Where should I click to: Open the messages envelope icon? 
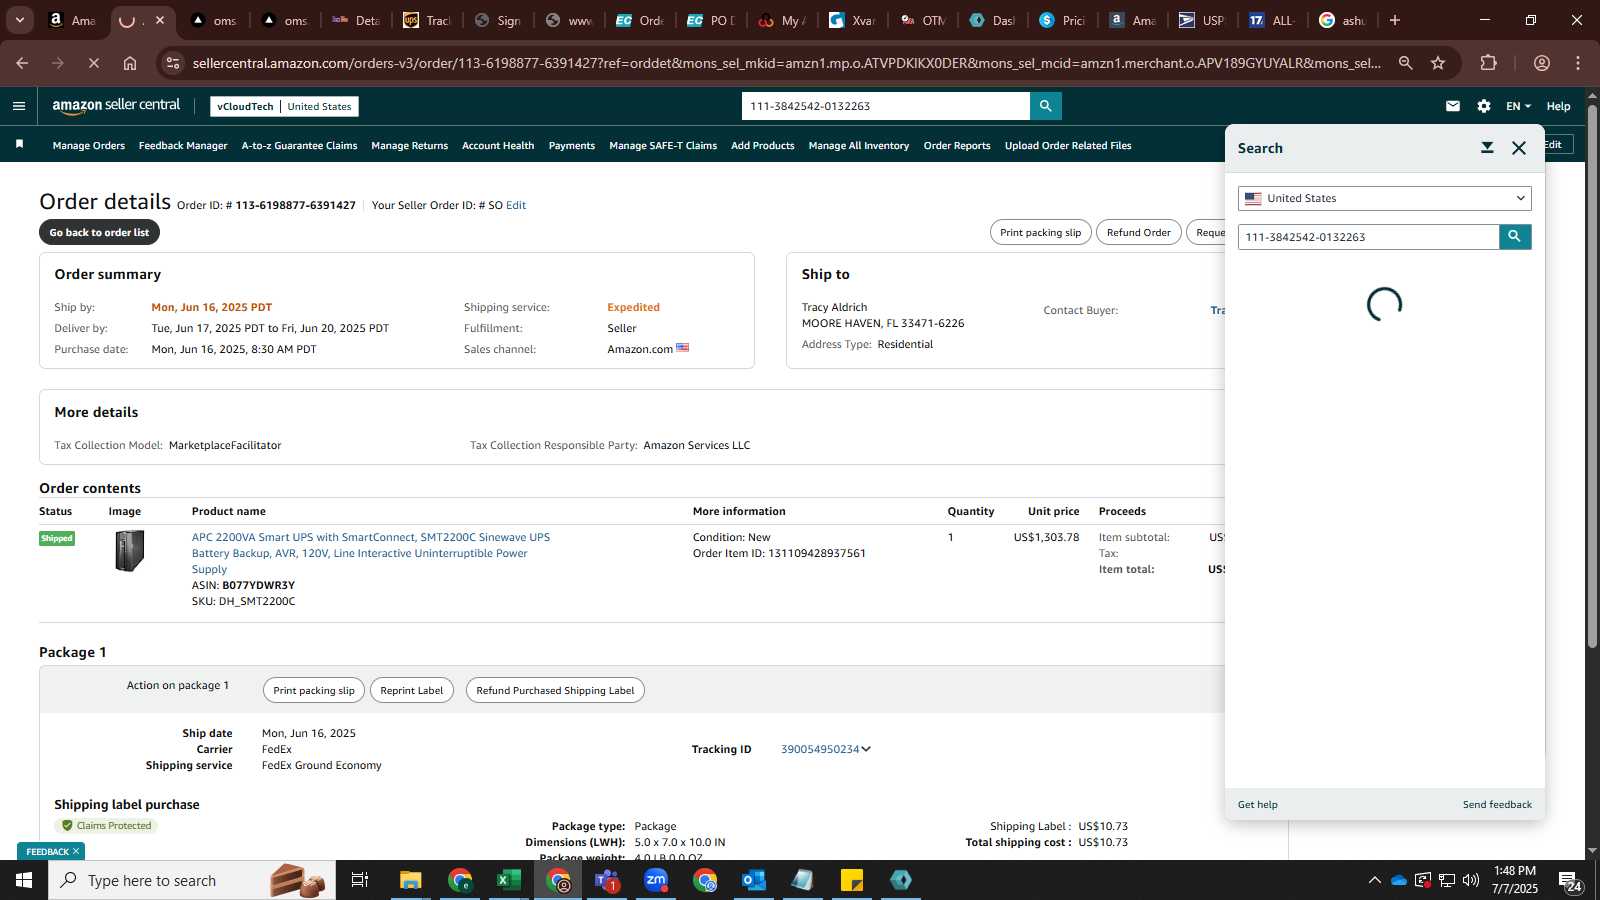[x=1453, y=106]
